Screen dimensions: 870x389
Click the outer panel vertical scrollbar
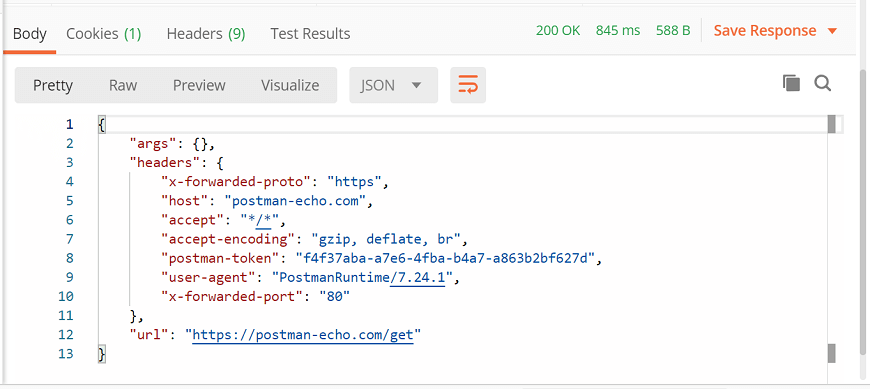pyautogui.click(x=864, y=211)
